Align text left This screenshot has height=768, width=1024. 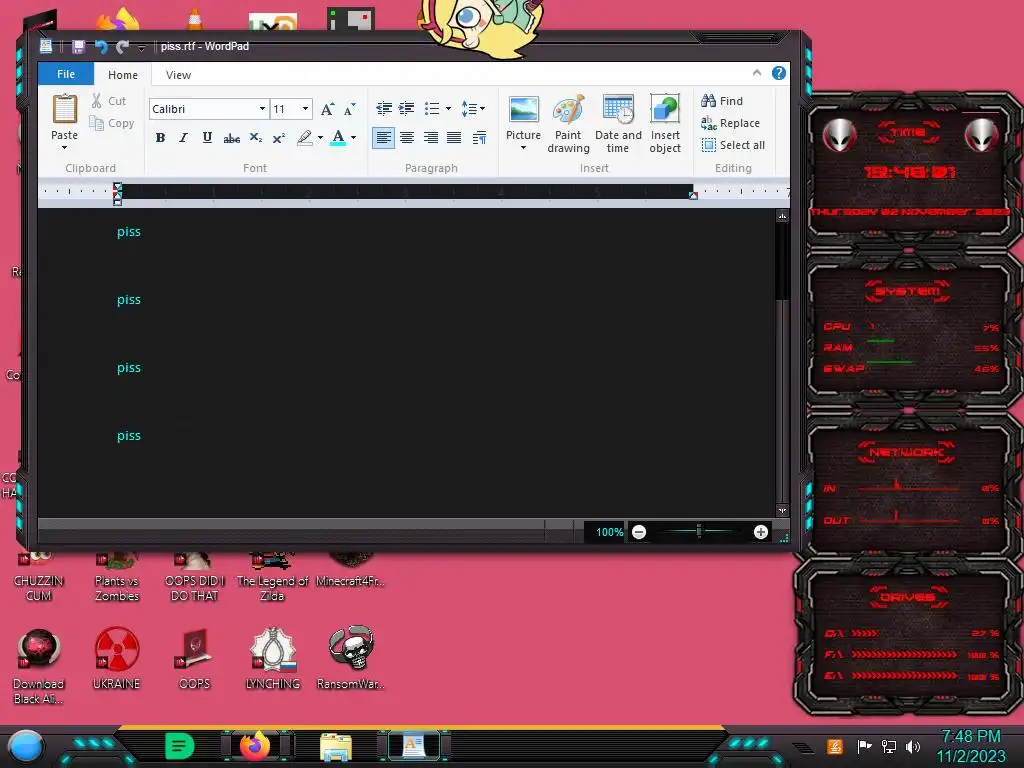pyautogui.click(x=383, y=138)
